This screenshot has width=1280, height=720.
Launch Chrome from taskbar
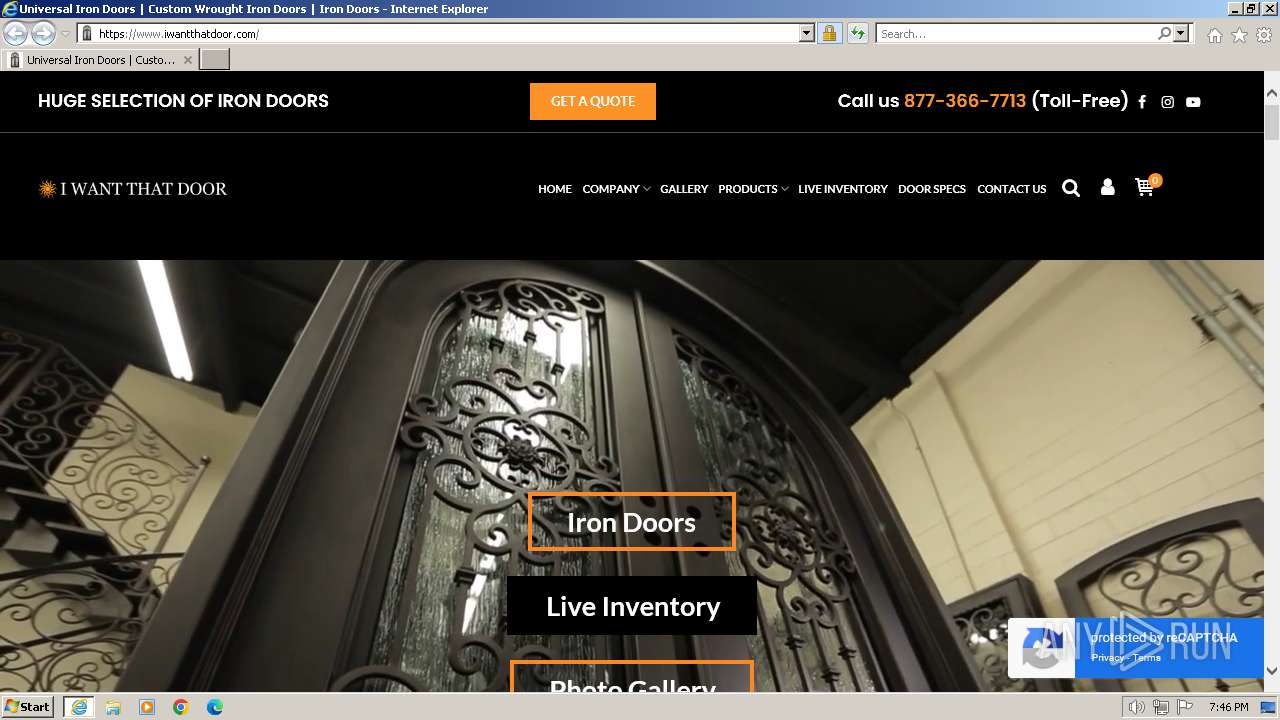click(x=181, y=707)
